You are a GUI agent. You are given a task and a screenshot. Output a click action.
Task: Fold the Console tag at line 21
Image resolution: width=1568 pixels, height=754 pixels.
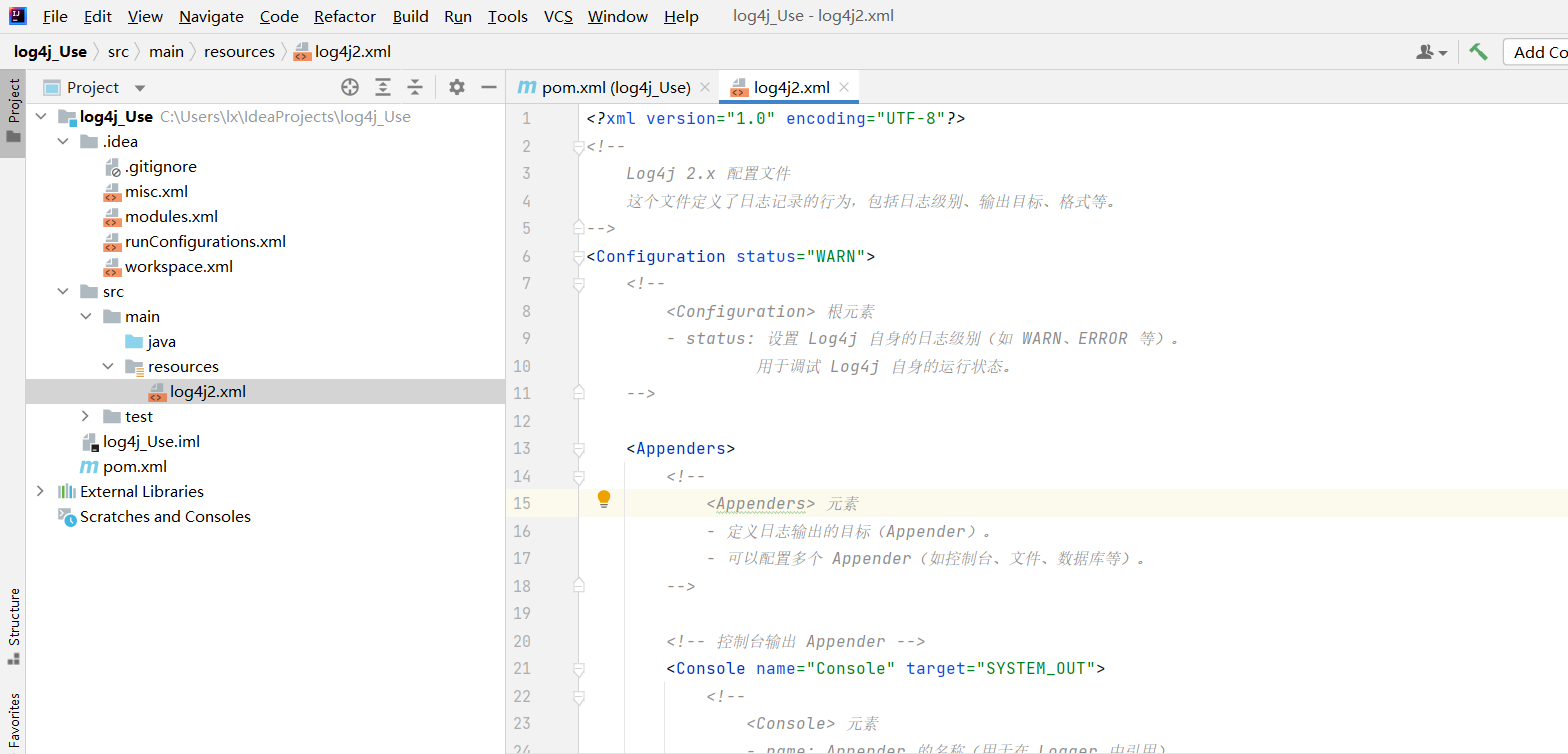click(578, 669)
